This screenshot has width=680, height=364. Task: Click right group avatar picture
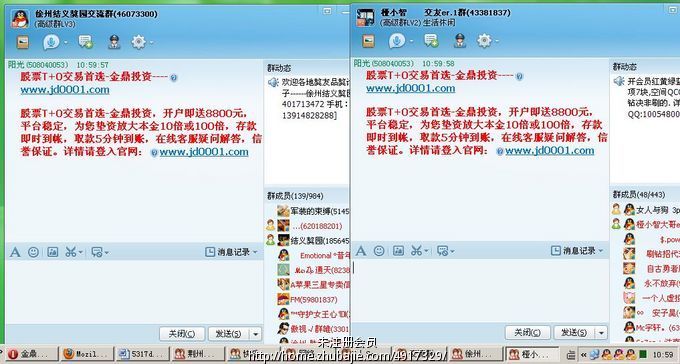(x=365, y=17)
